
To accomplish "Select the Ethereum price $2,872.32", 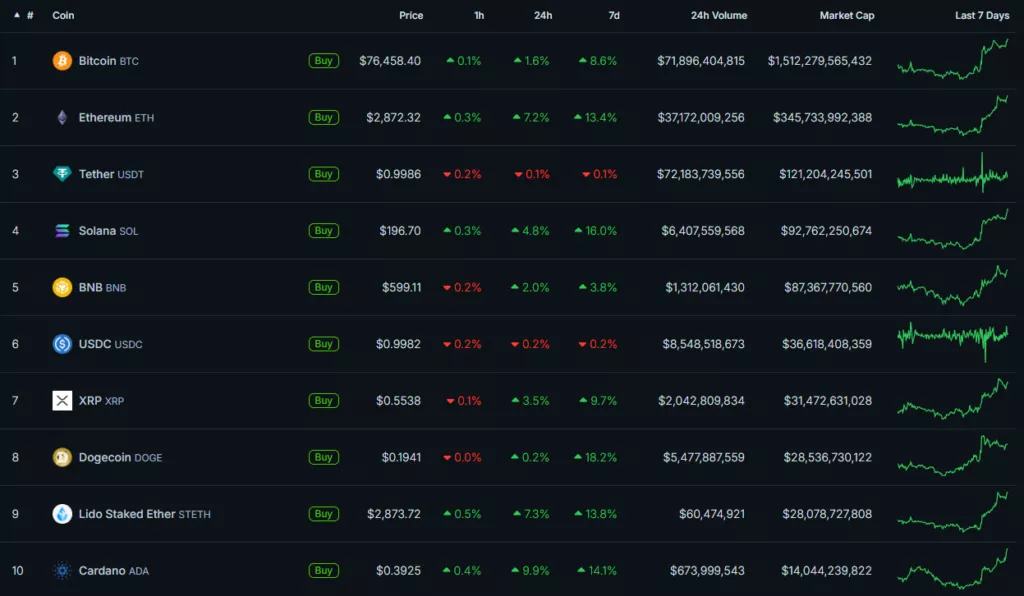I will coord(393,118).
